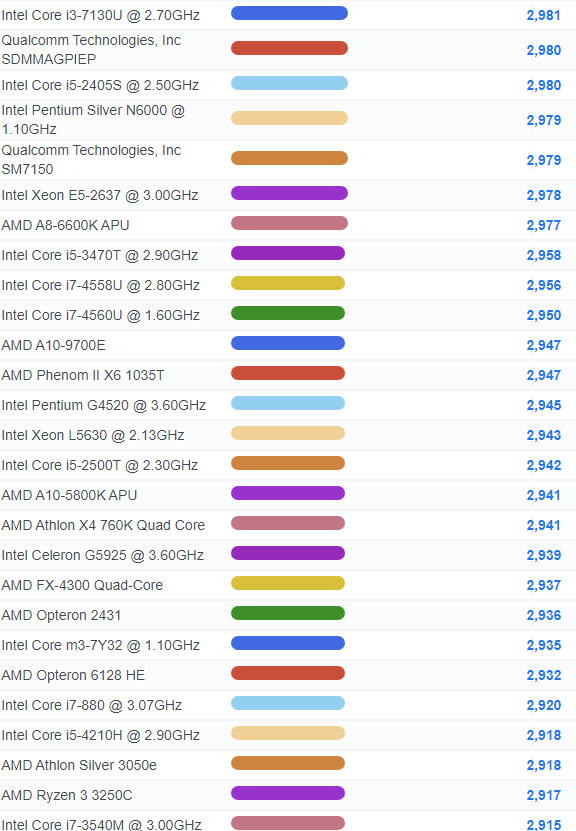Screen dimensions: 576x831
Task: Select AMD A8-6600K APU row name
Action: pyautogui.click(x=65, y=225)
